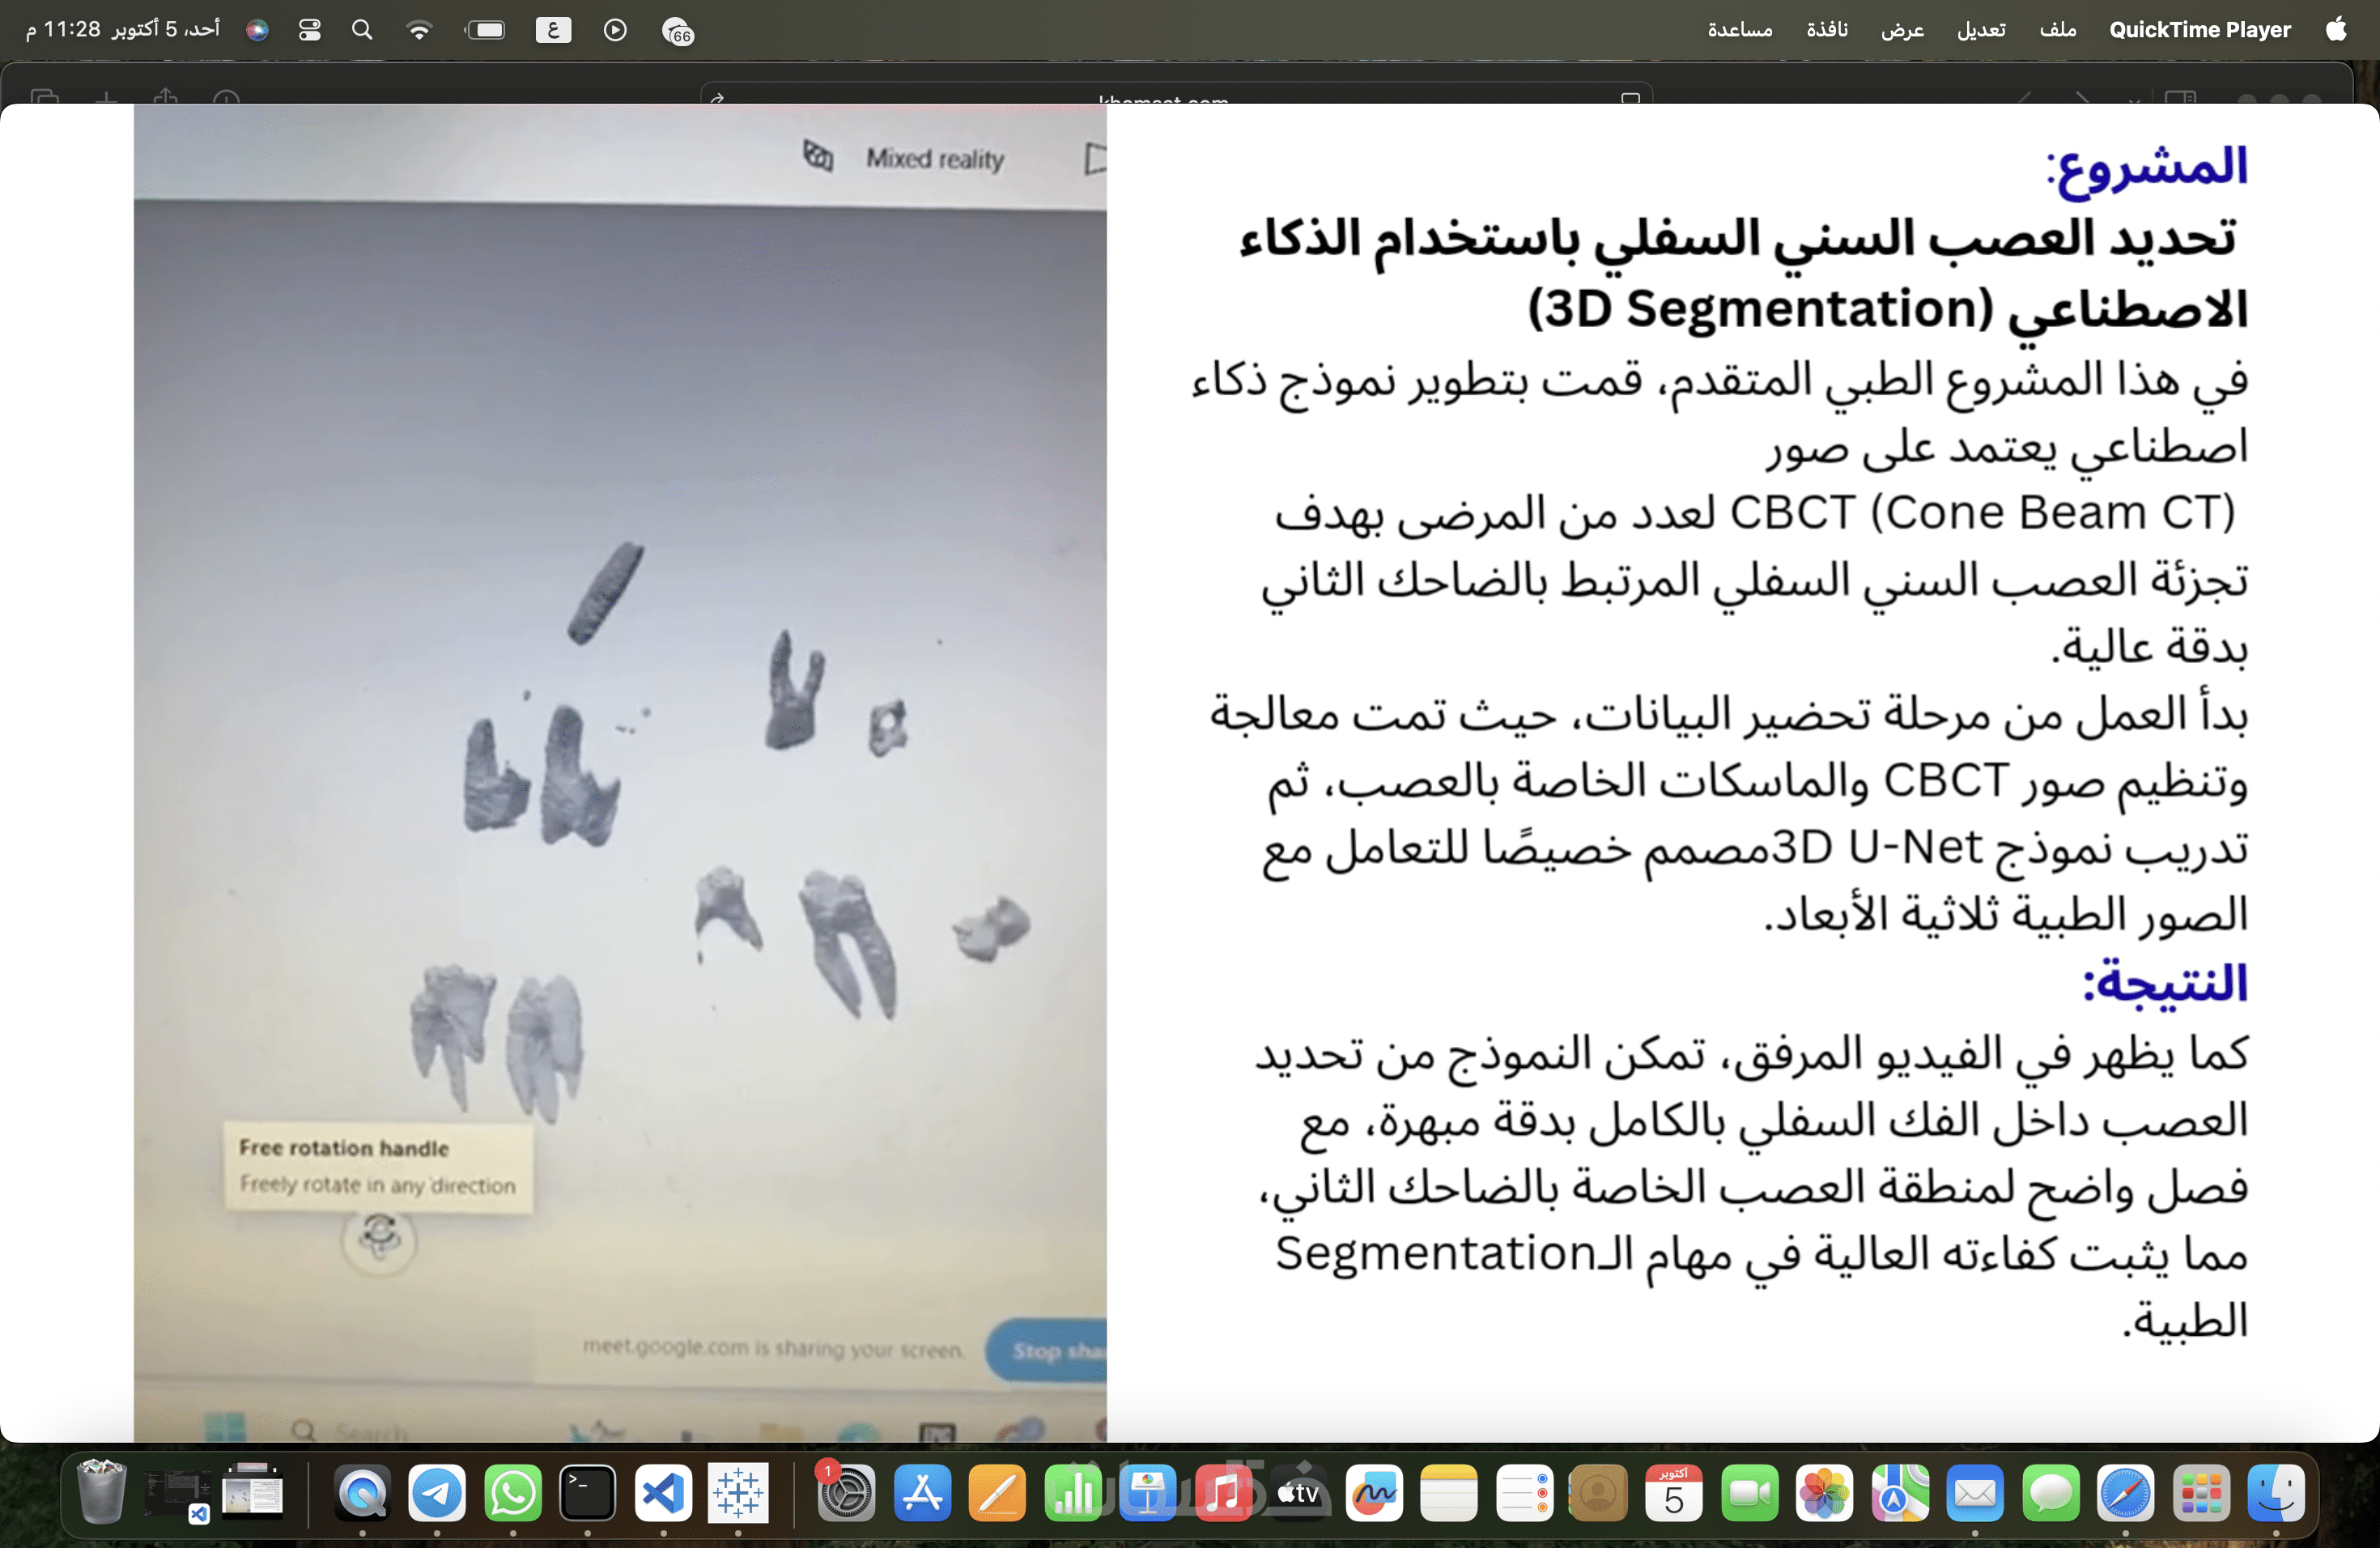Open the Trash in the Dock
Viewport: 2380px width, 1548px height.
coord(101,1493)
